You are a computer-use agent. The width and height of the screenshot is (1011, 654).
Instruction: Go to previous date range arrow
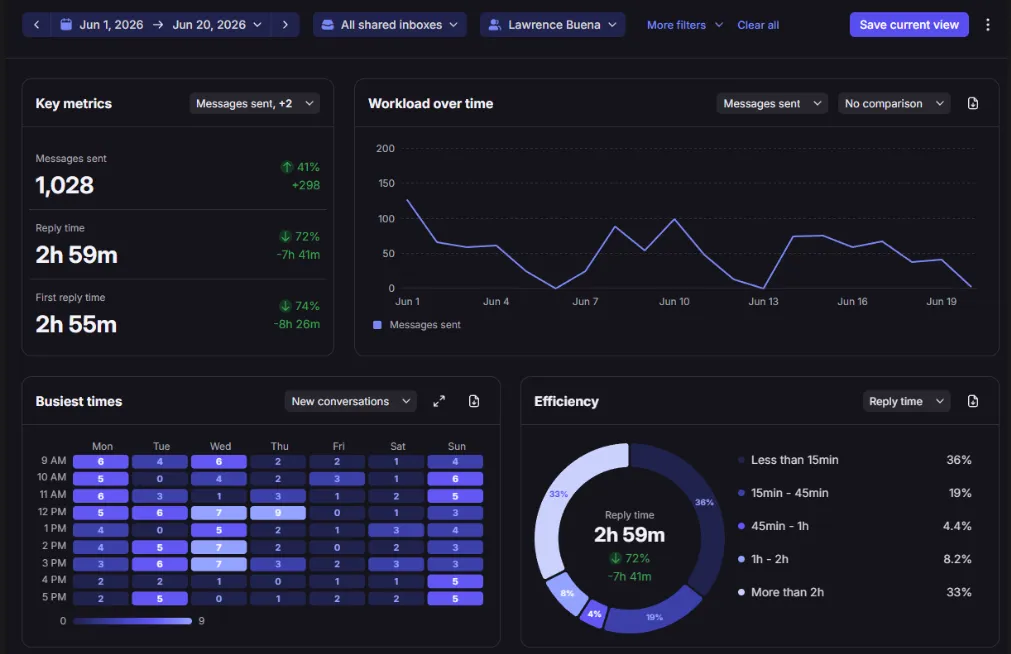tap(37, 25)
